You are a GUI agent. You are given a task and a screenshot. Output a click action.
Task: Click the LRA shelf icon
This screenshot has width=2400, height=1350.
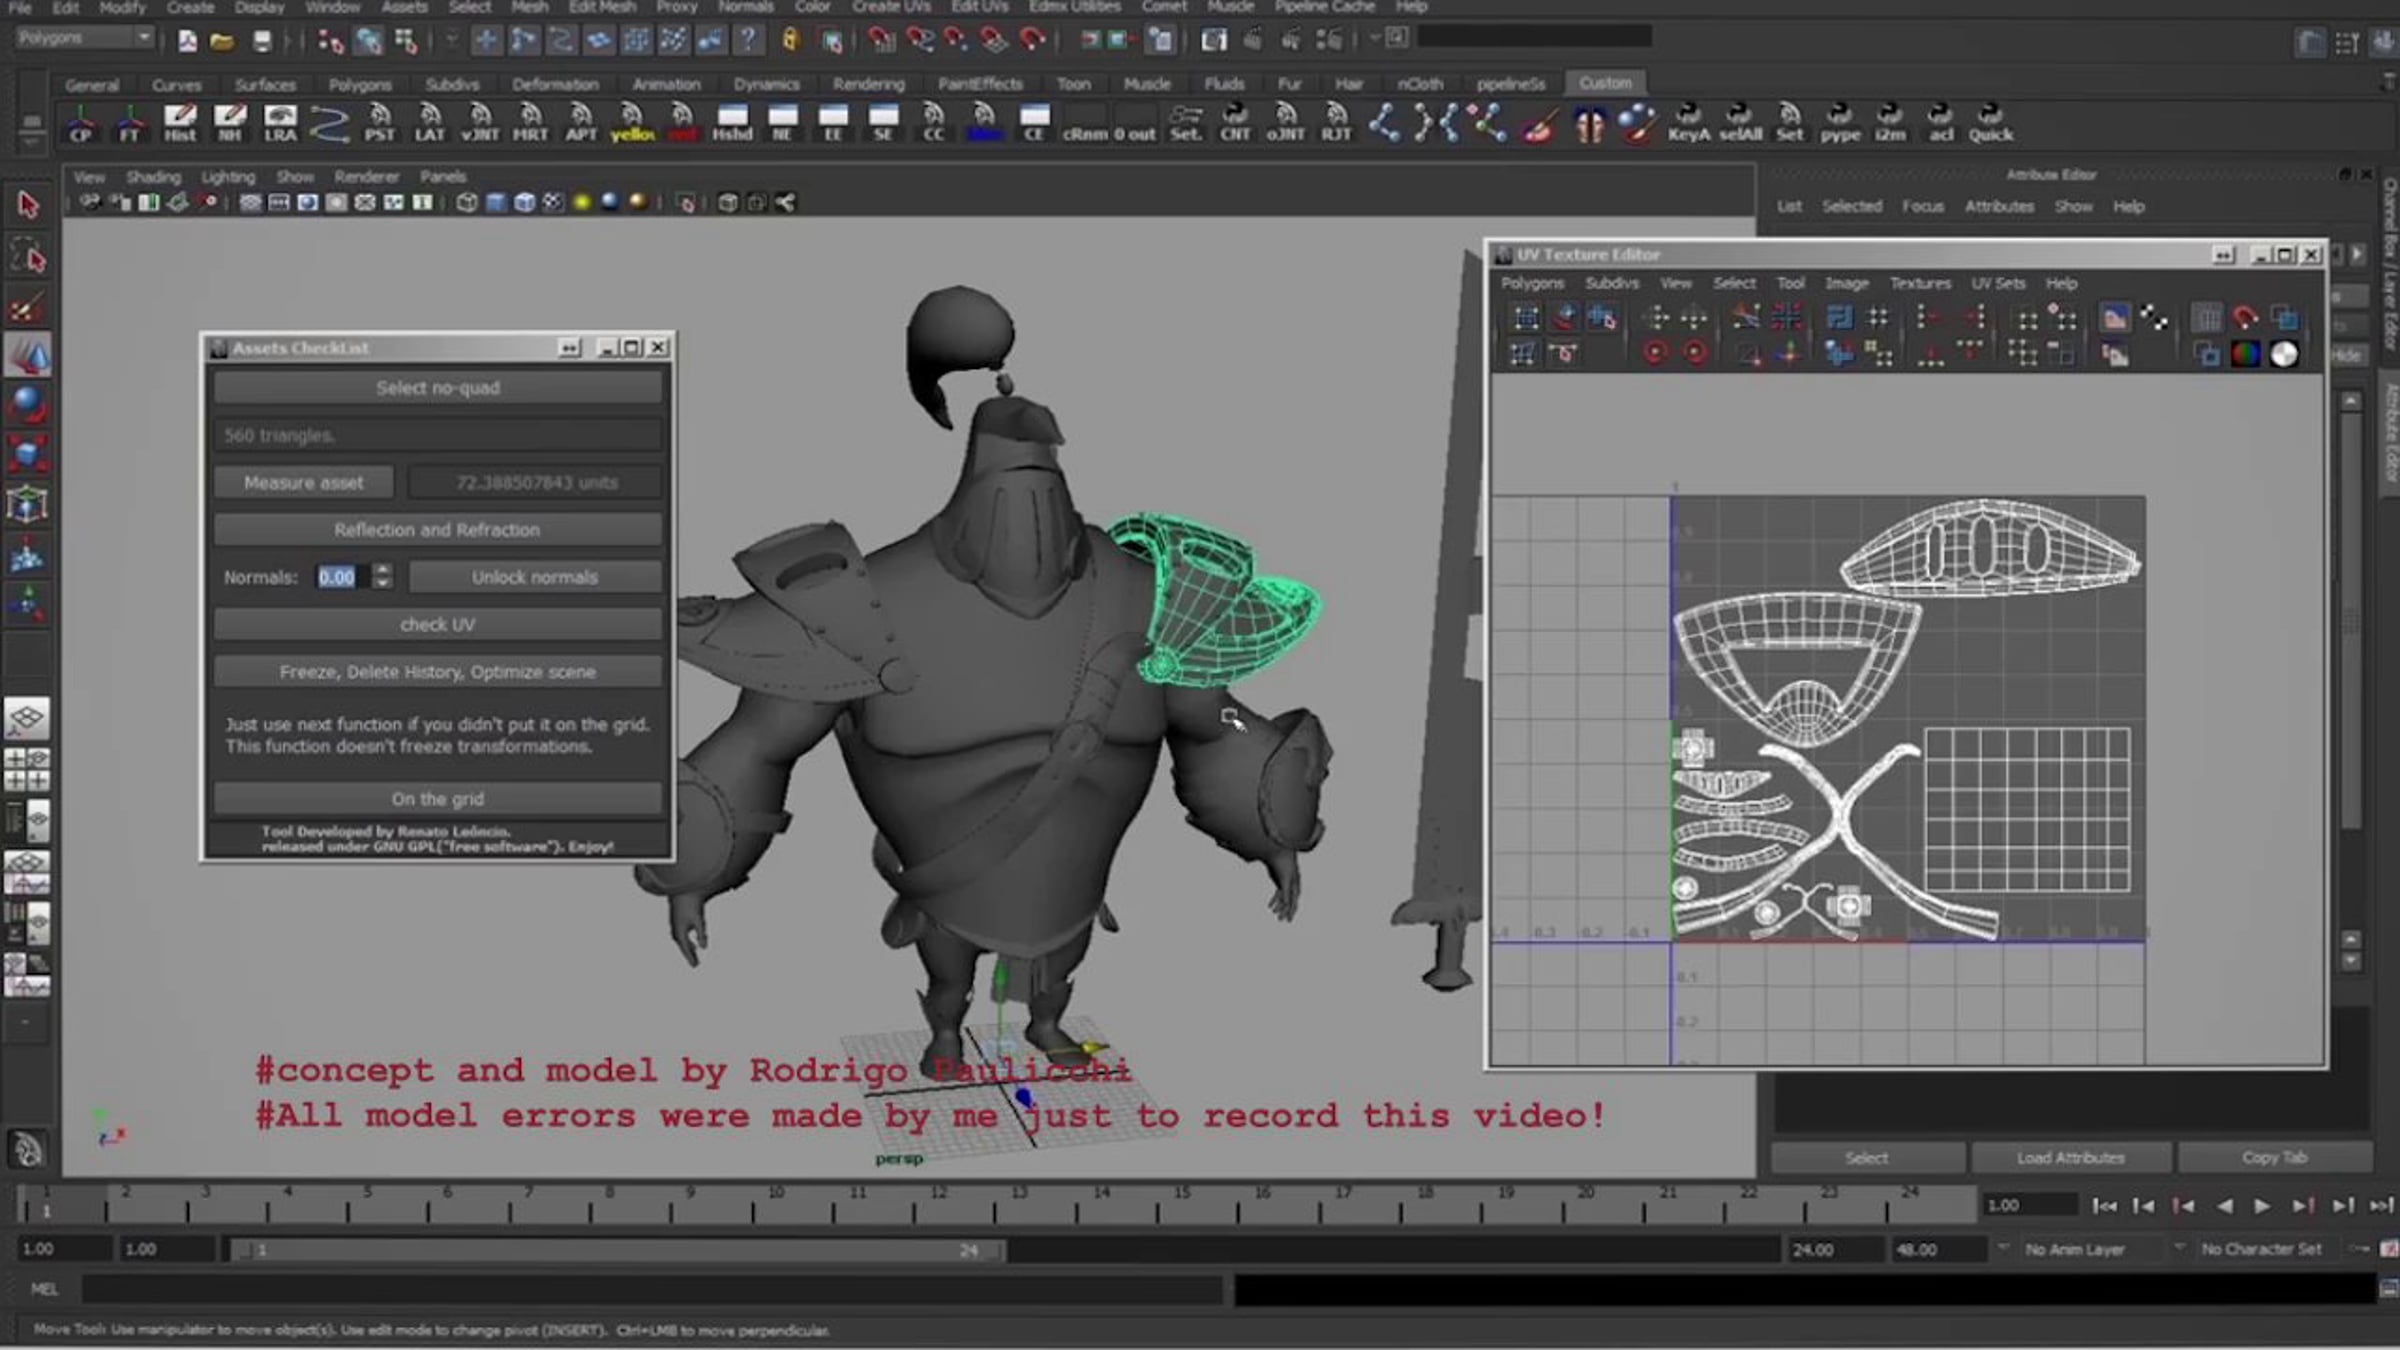pyautogui.click(x=280, y=123)
